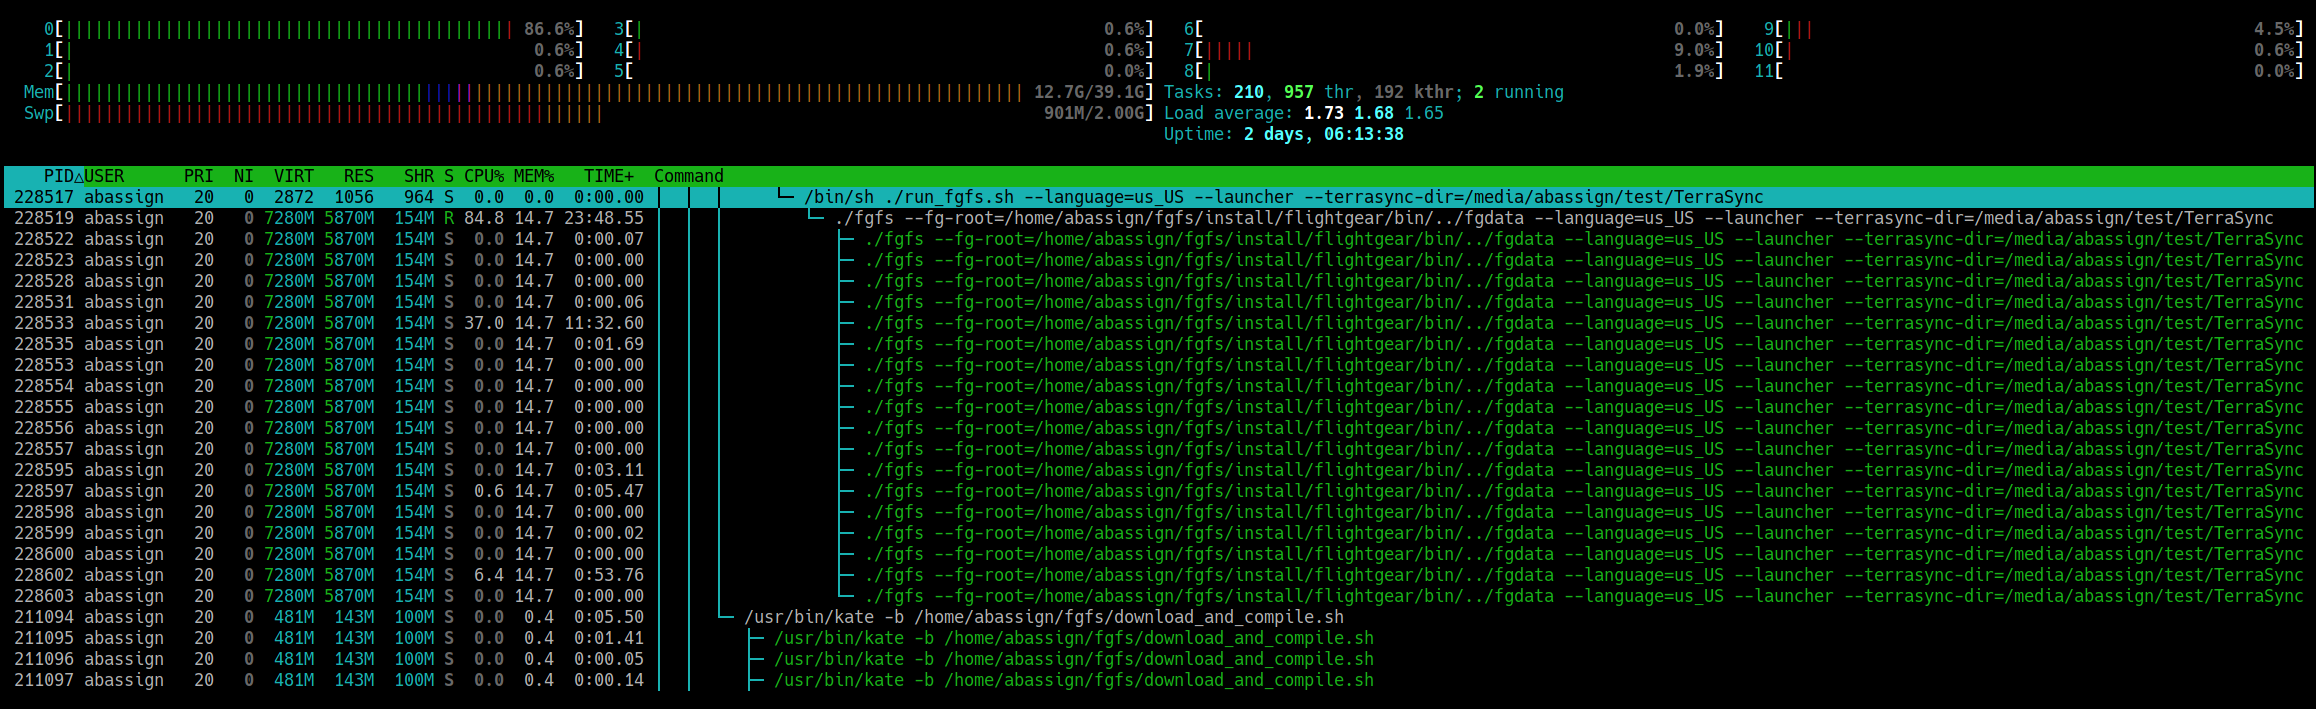This screenshot has height=709, width=2316.
Task: Sort by the TIME+ column header
Action: click(609, 176)
